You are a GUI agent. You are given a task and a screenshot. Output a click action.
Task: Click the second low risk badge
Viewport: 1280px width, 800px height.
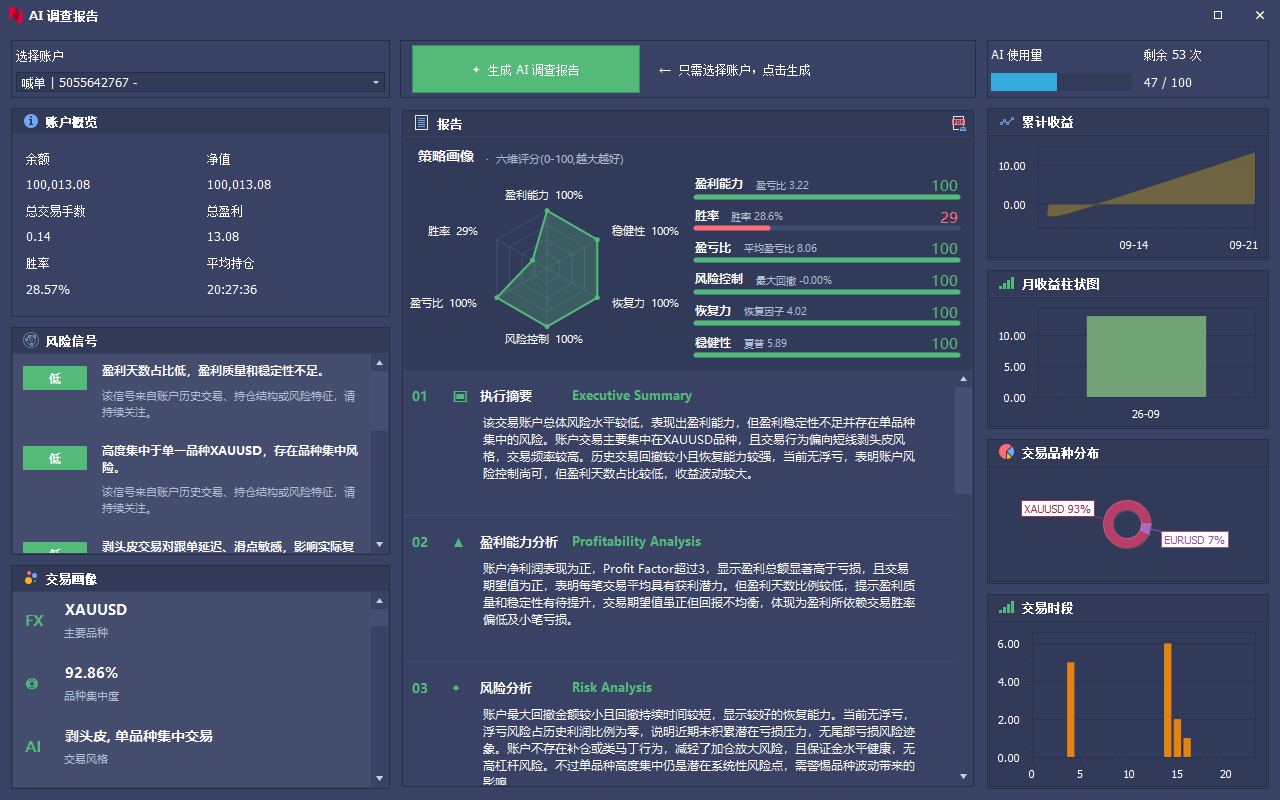point(55,458)
